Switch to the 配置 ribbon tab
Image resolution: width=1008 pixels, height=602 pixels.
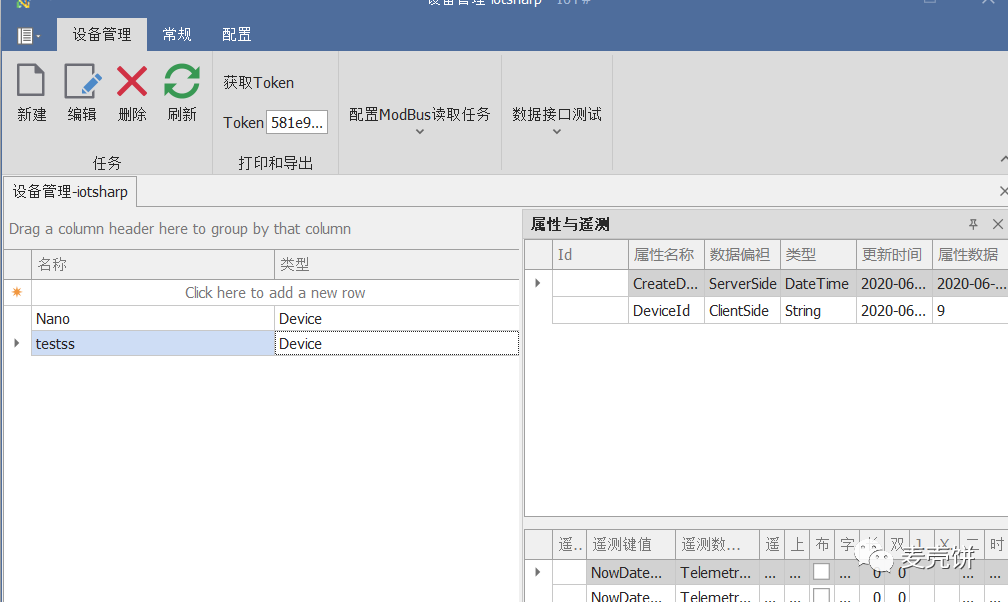[x=236, y=35]
